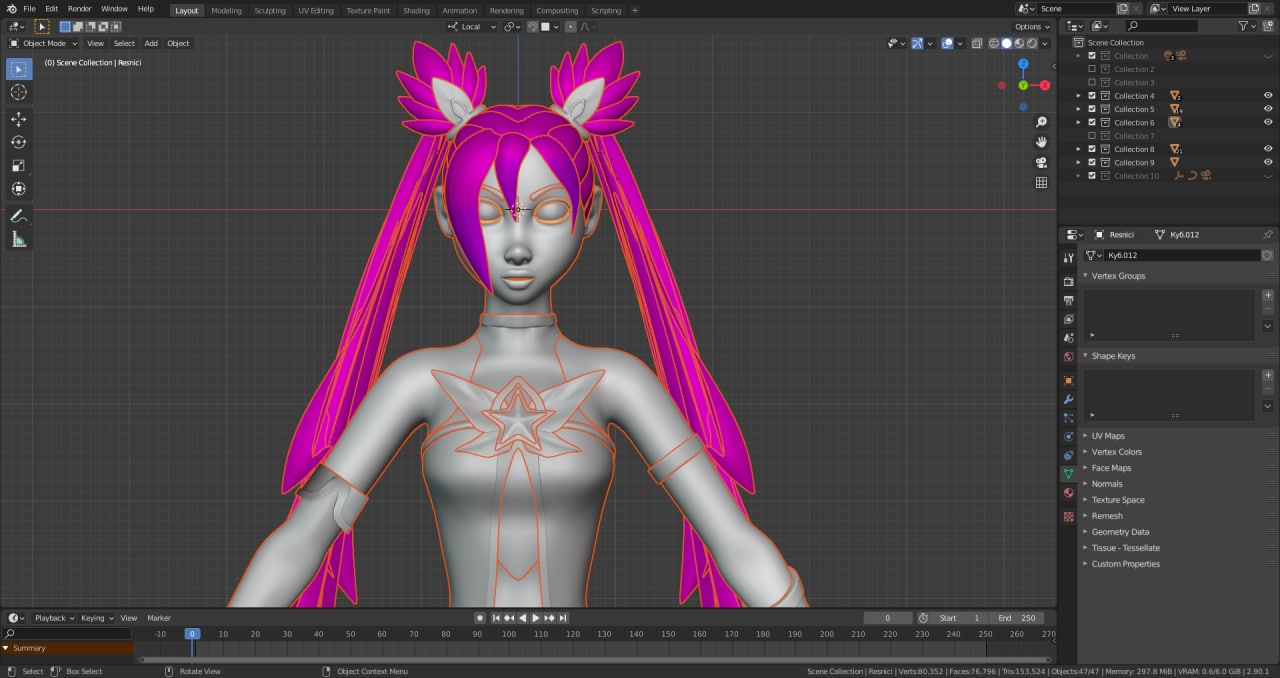Enable the Collection 2 checkbox
Screen dimensions: 1280x678
click(x=1092, y=69)
